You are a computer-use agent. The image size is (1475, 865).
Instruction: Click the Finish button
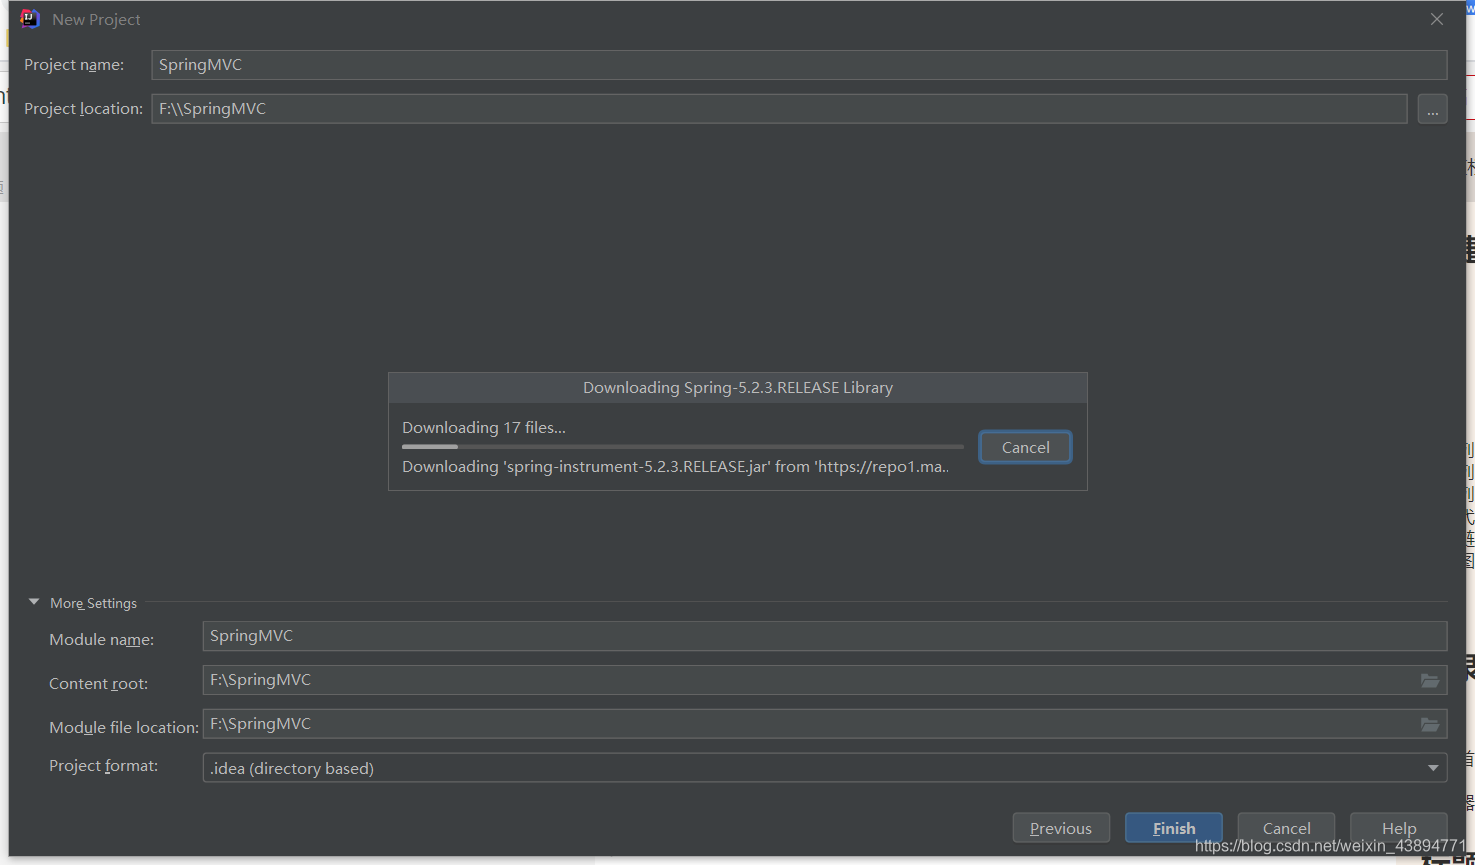[1174, 828]
